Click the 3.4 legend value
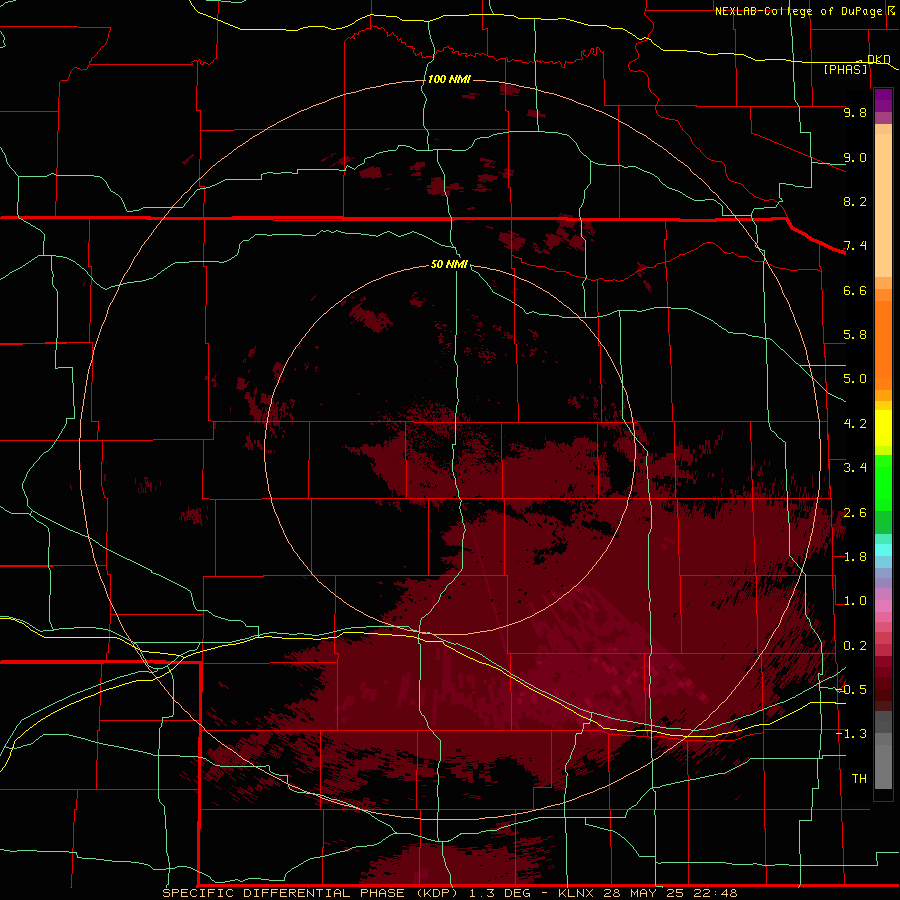This screenshot has width=900, height=900. (x=855, y=468)
